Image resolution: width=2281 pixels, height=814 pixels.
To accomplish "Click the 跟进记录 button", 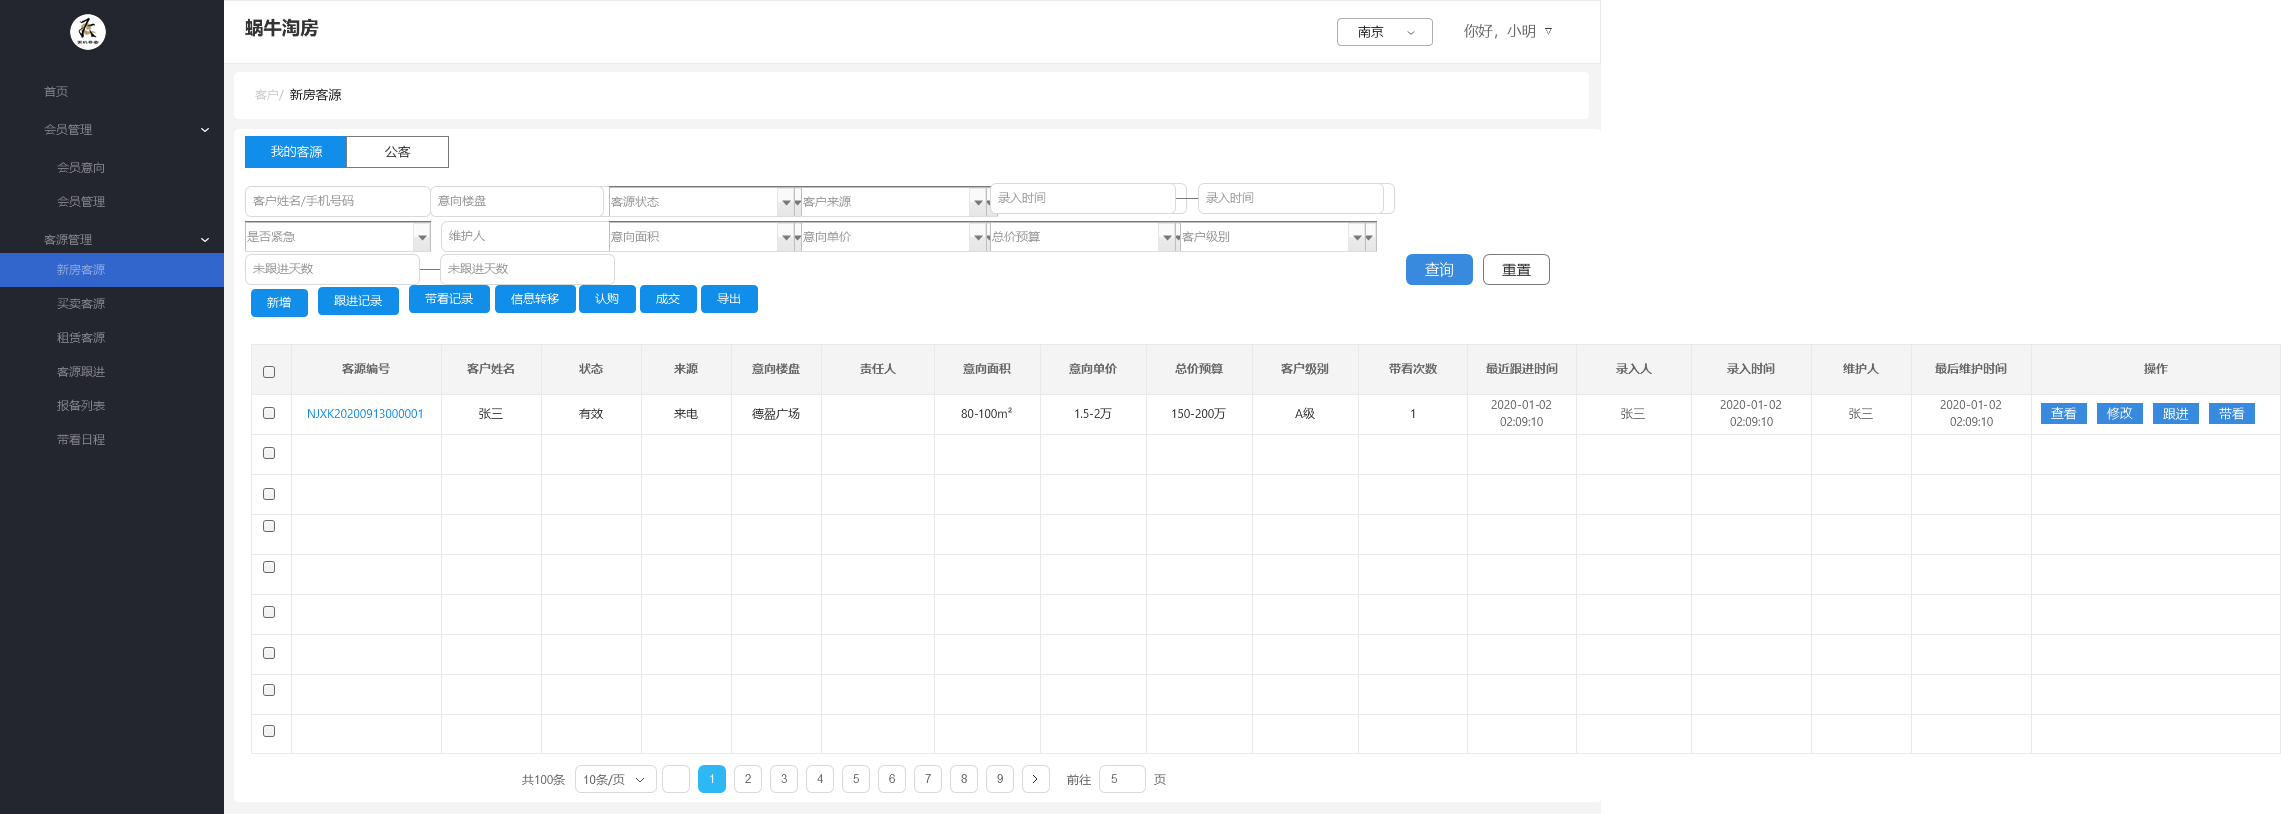I will (x=358, y=301).
